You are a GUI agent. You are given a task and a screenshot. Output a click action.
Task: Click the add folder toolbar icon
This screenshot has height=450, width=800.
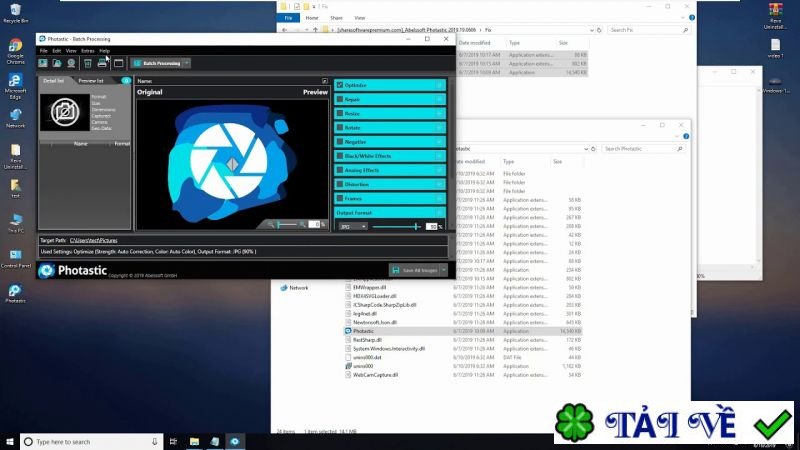(x=57, y=63)
